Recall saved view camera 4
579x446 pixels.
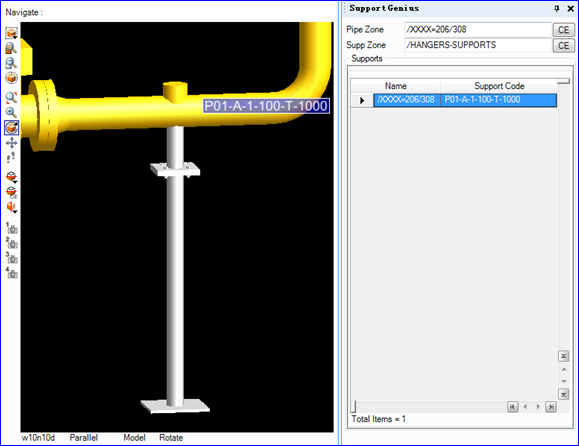(11, 273)
